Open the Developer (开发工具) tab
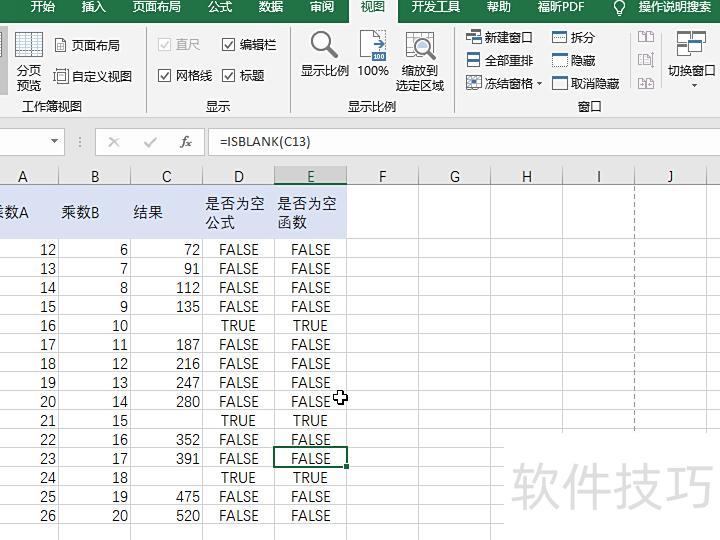This screenshot has height=540, width=720. tap(435, 7)
